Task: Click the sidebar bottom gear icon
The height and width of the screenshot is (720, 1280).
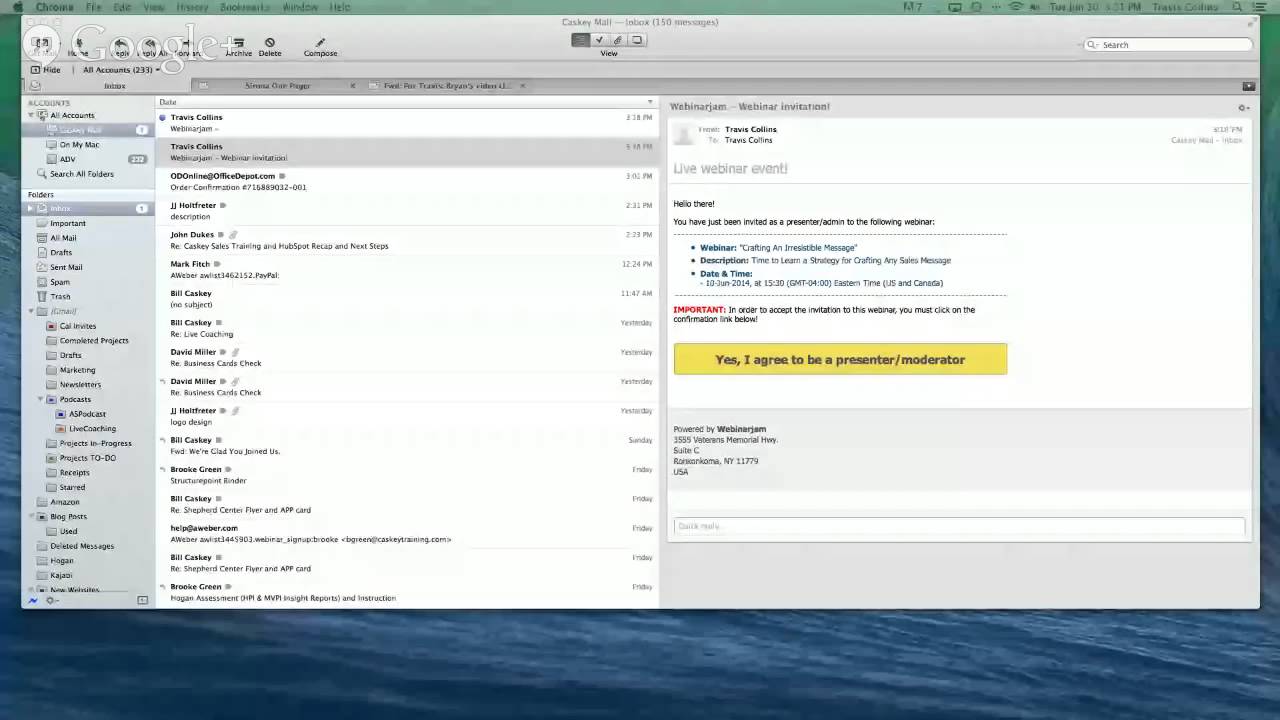Action: tap(52, 600)
